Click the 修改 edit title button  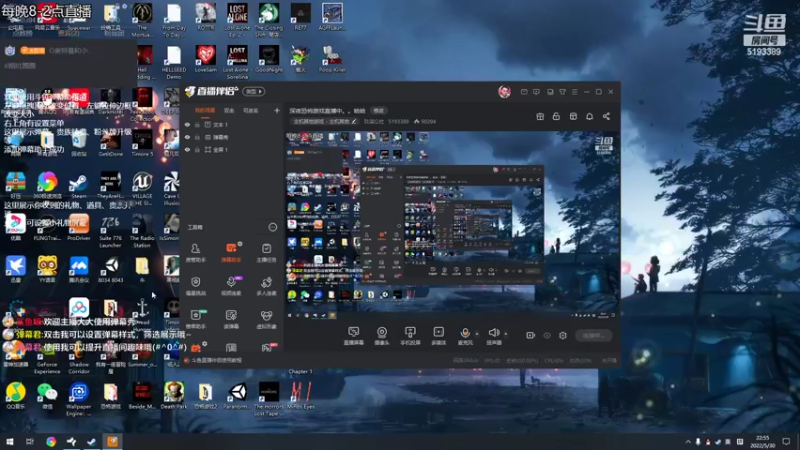pos(379,111)
